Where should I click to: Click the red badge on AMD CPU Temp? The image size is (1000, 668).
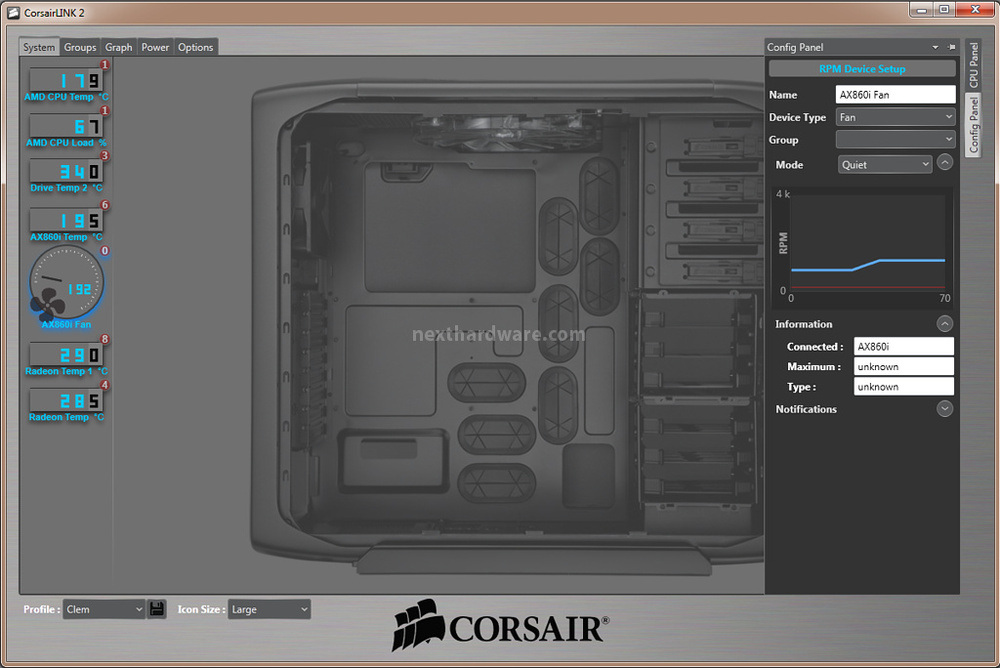[x=105, y=64]
